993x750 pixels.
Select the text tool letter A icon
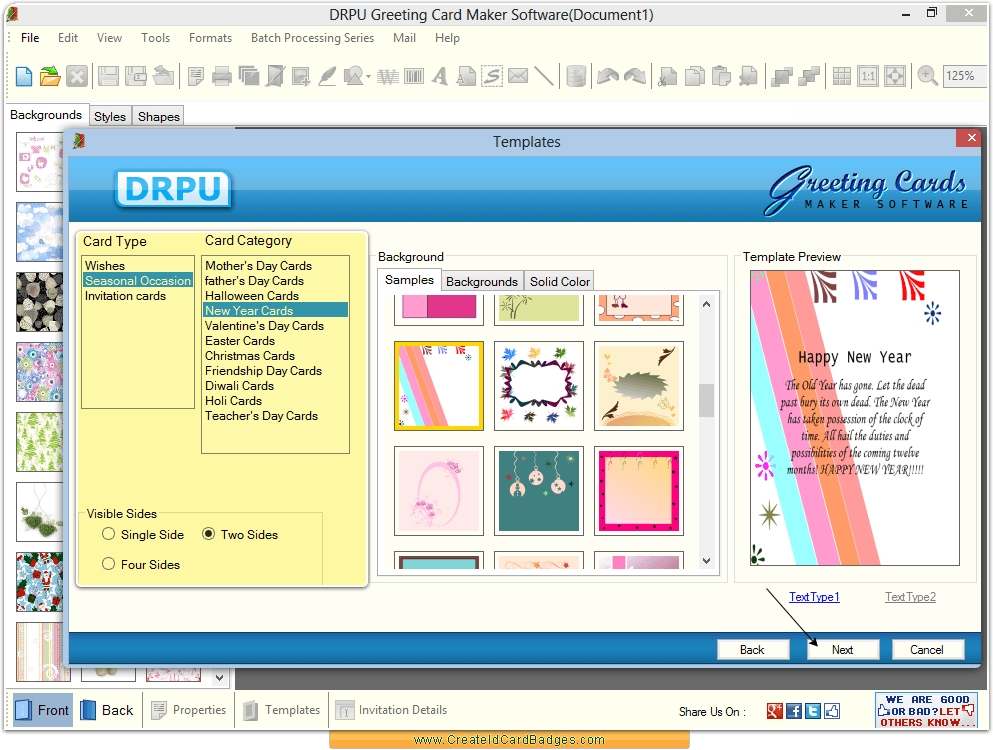pyautogui.click(x=440, y=77)
